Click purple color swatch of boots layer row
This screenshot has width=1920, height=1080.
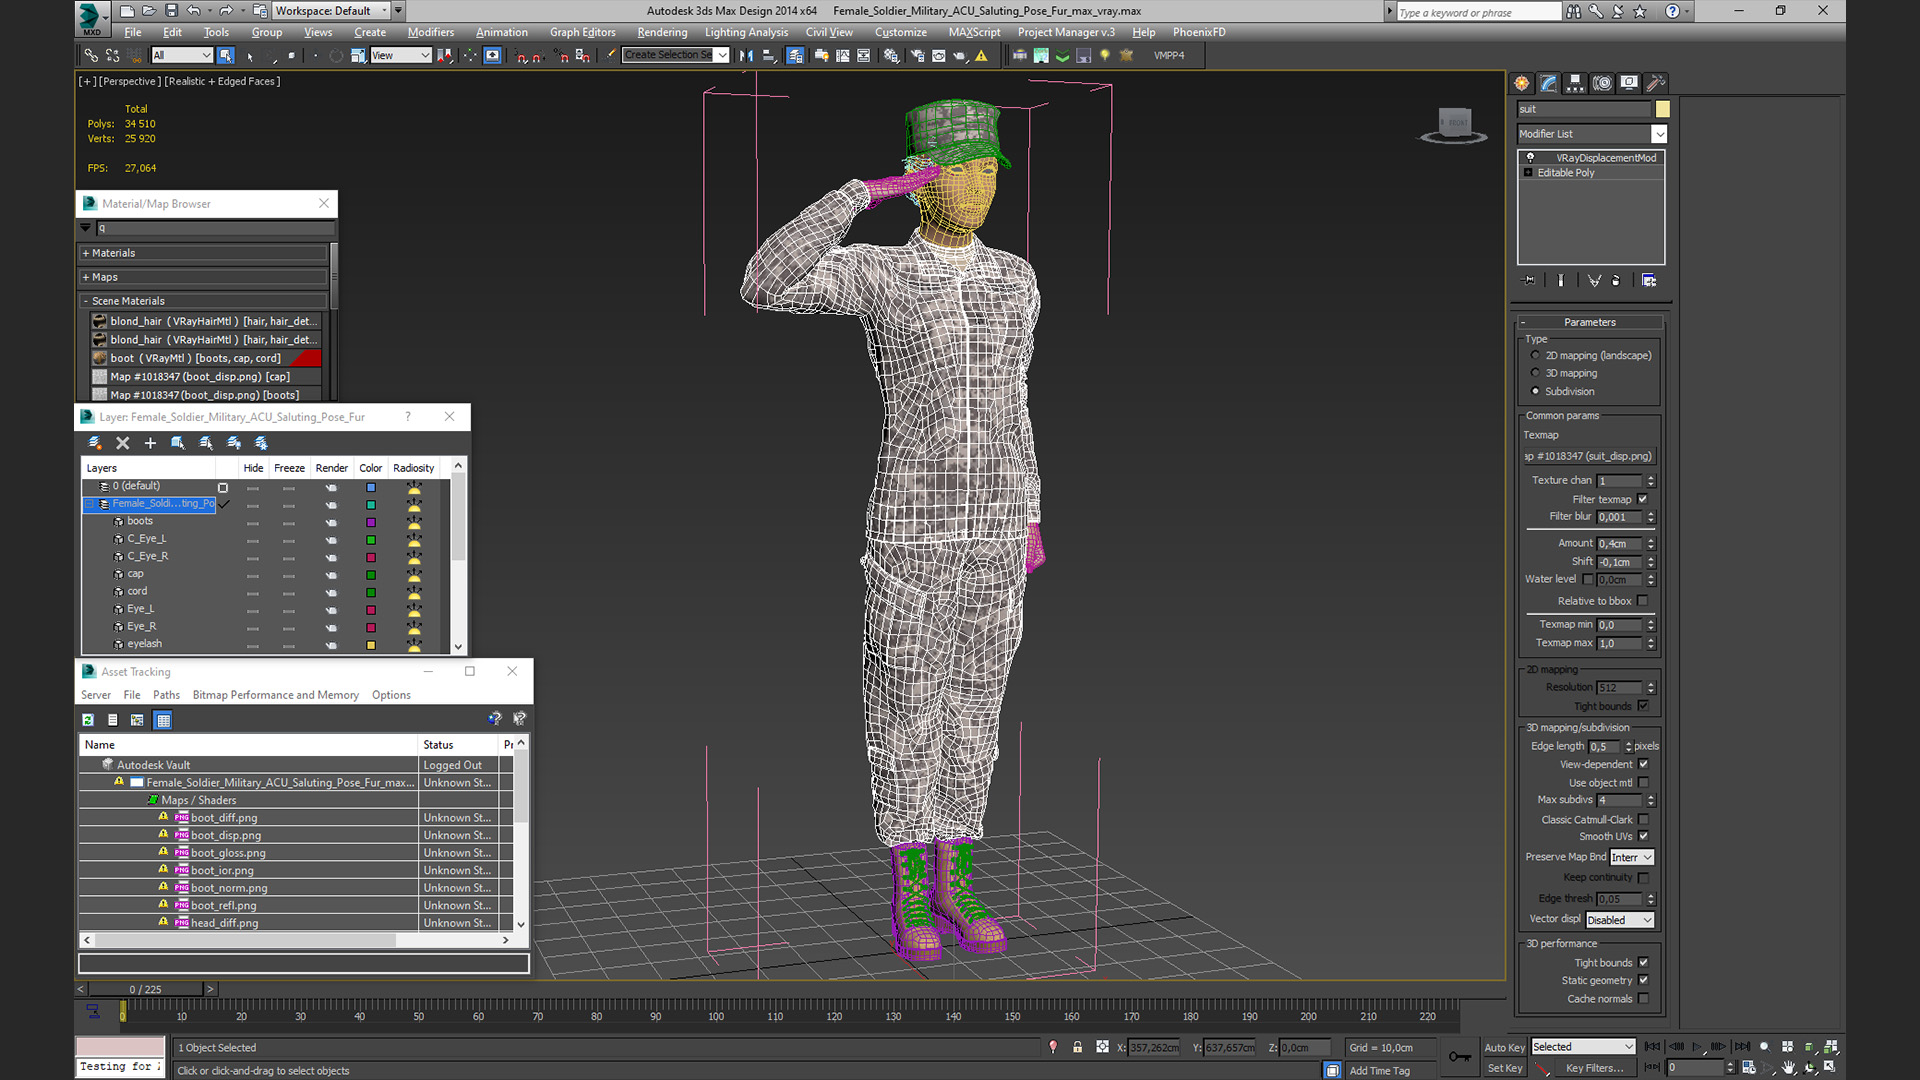click(x=370, y=522)
